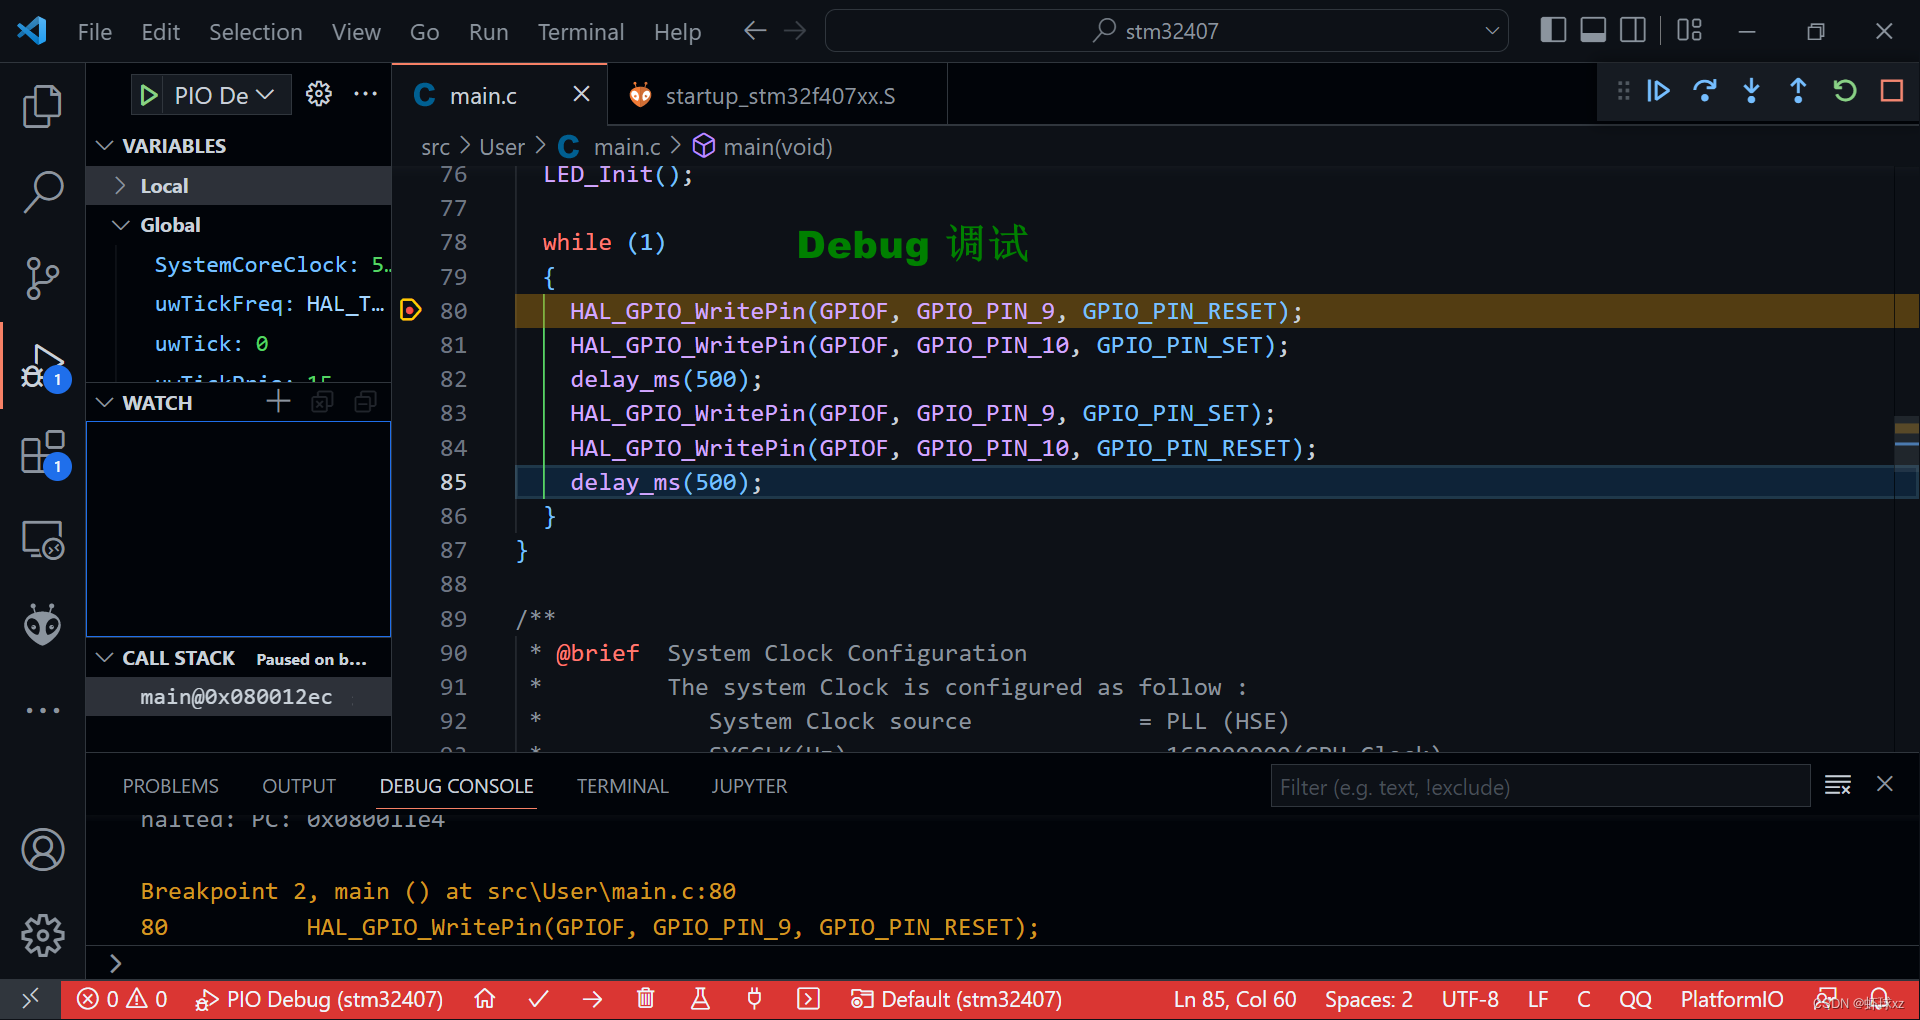The width and height of the screenshot is (1920, 1020).
Task: Add a new watch expression
Action: click(x=278, y=401)
